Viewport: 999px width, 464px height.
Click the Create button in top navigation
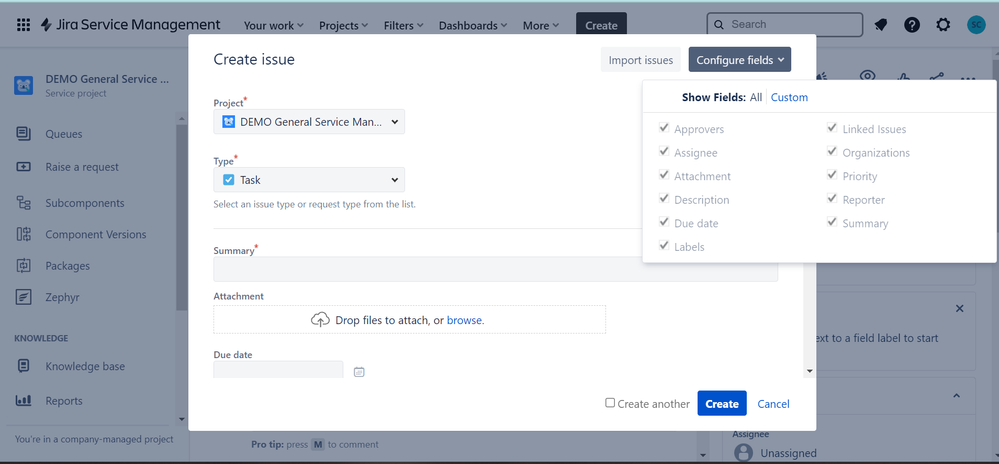[601, 25]
